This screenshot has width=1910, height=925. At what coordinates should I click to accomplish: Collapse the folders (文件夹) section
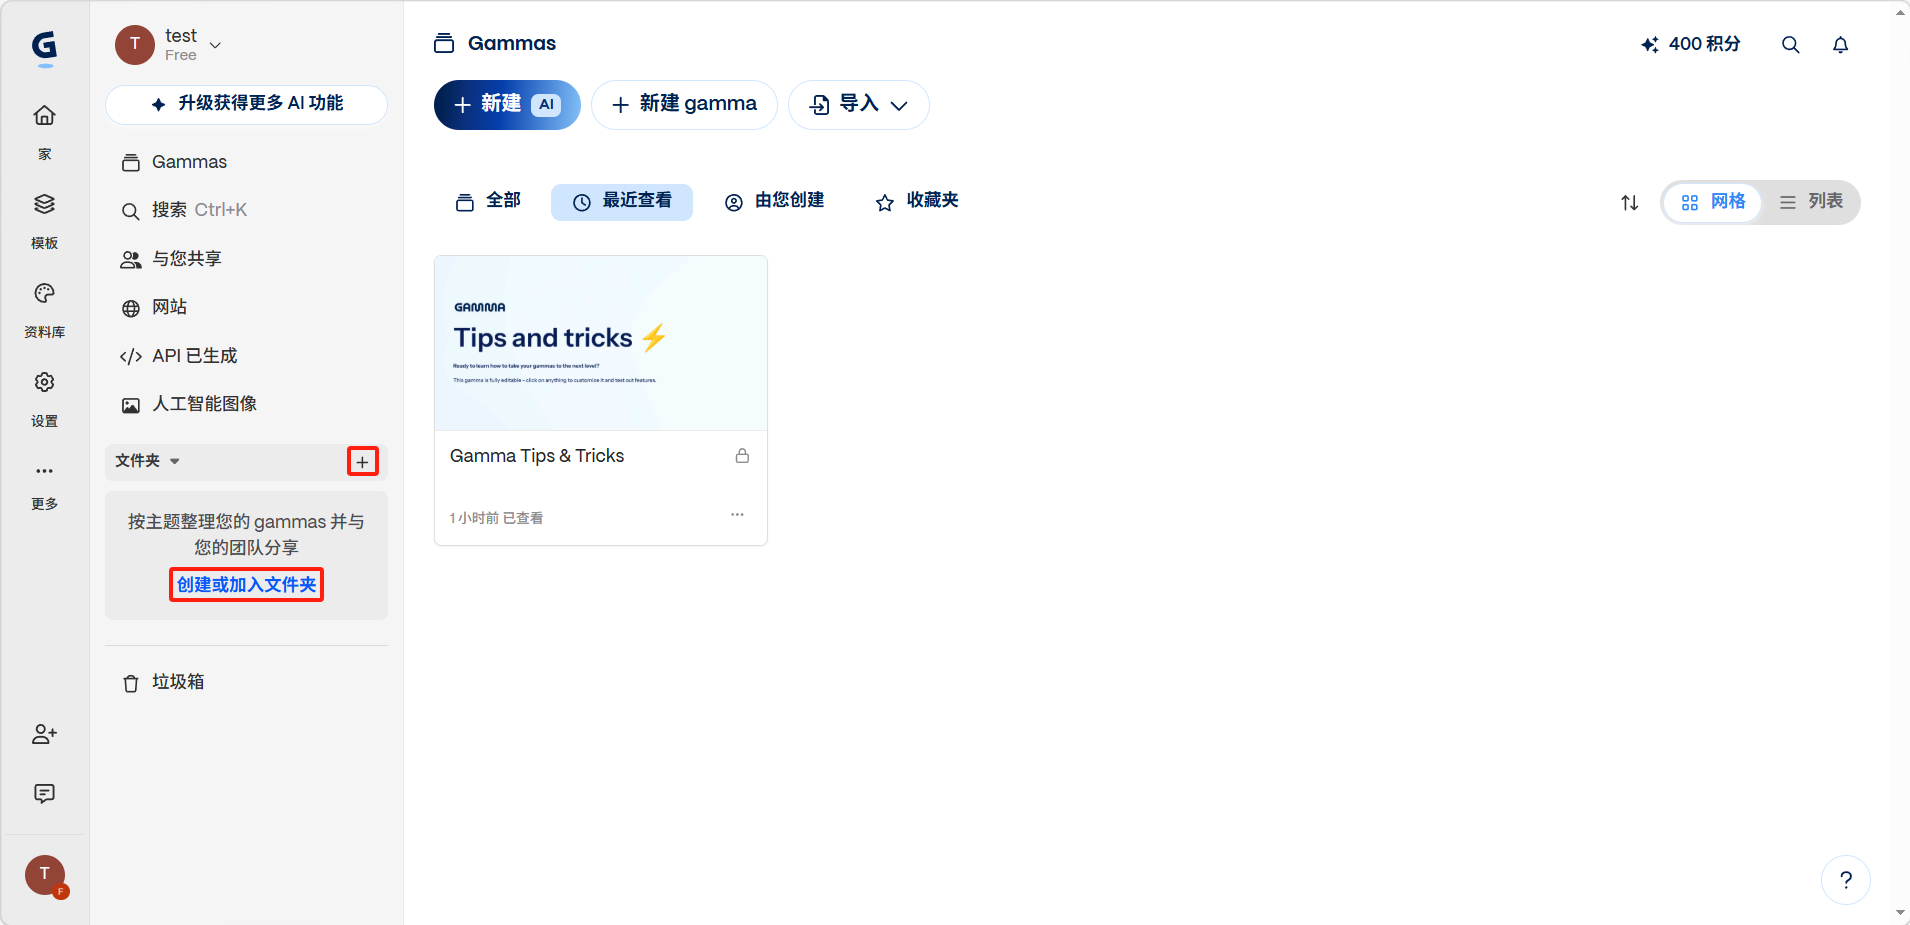147,461
